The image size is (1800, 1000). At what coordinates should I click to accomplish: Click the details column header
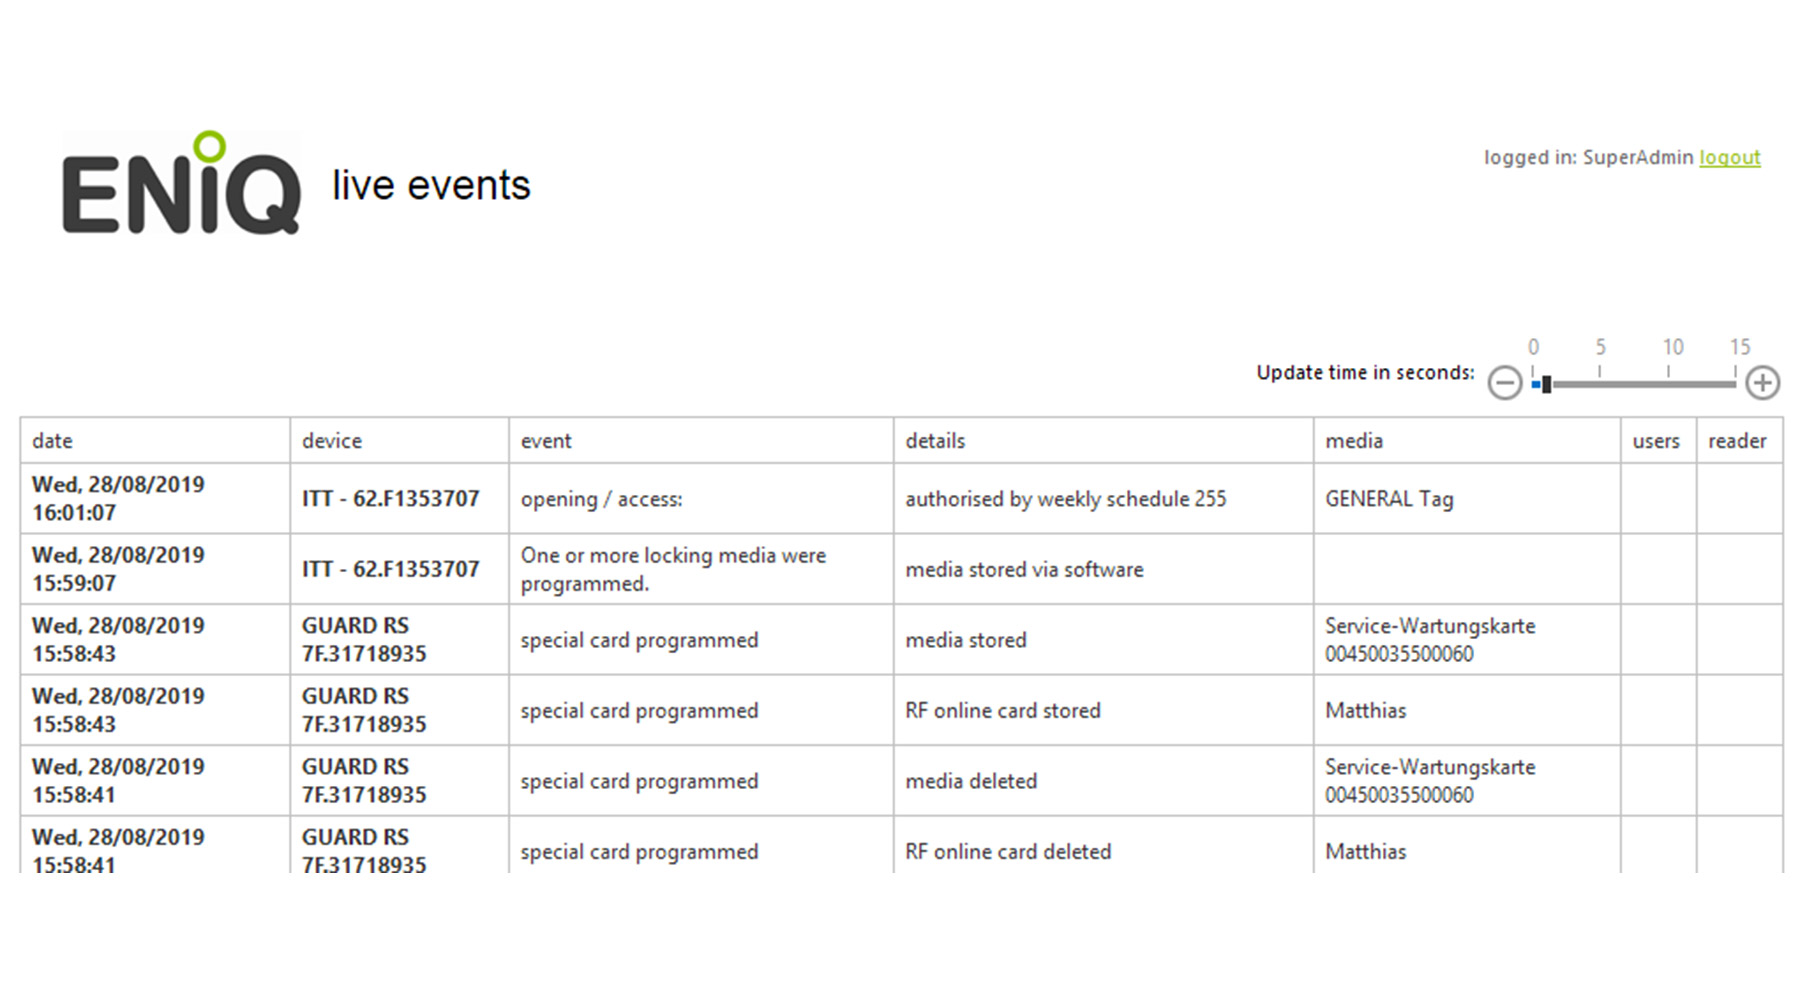[935, 441]
